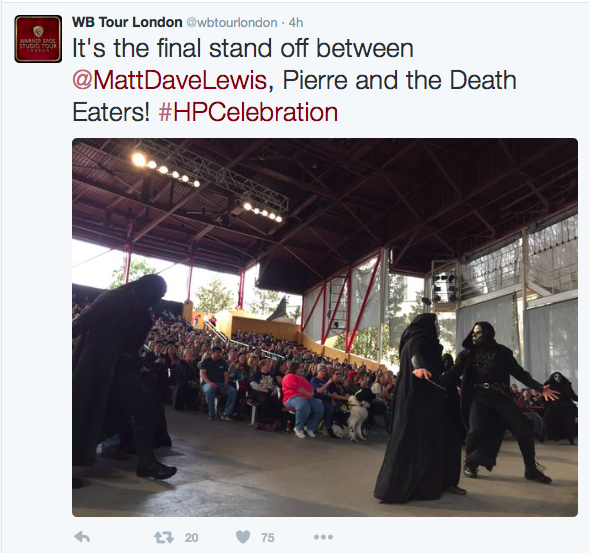This screenshot has width=589, height=553.
Task: Click the reply arrow icon
Action: (82, 537)
